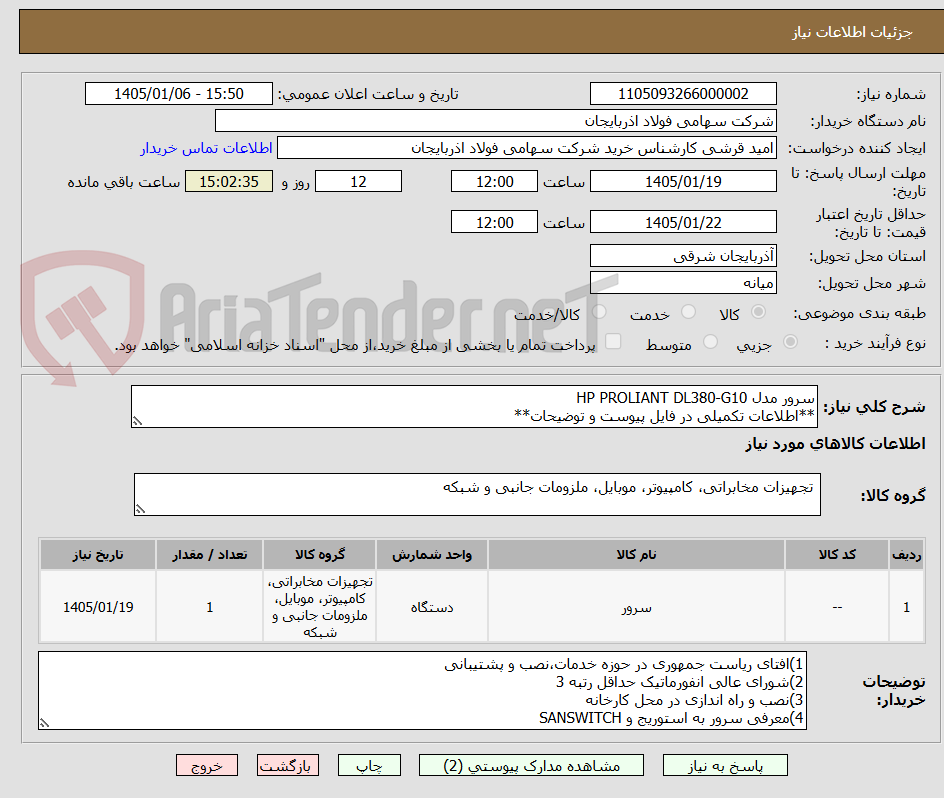944x798 pixels.
Task: Click the گروه کالا text area
Action: (477, 494)
